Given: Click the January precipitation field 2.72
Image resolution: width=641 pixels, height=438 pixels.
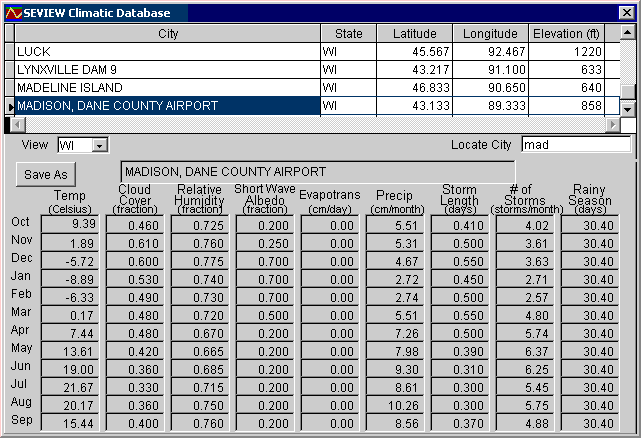Looking at the screenshot, I should click(x=395, y=279).
